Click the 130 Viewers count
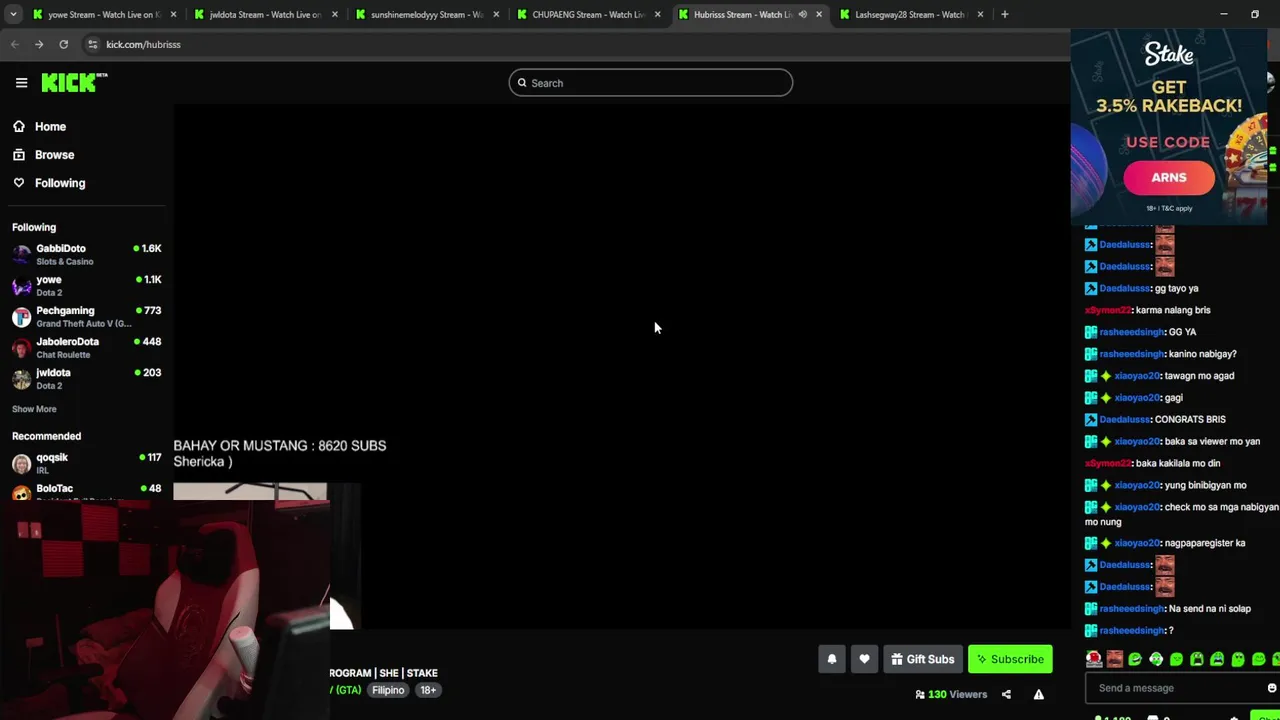This screenshot has width=1280, height=720. tap(951, 694)
